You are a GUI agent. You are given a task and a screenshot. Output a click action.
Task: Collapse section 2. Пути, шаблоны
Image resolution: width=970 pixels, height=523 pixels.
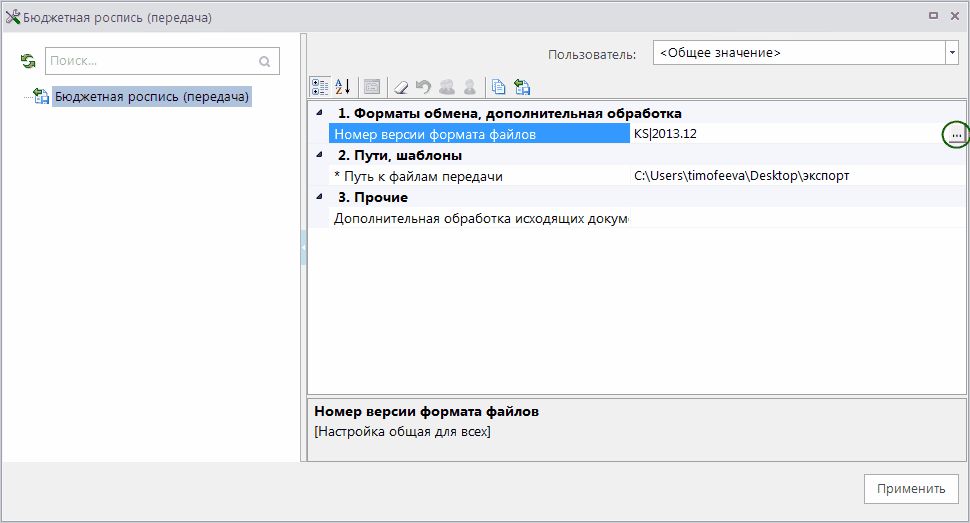[x=319, y=155]
